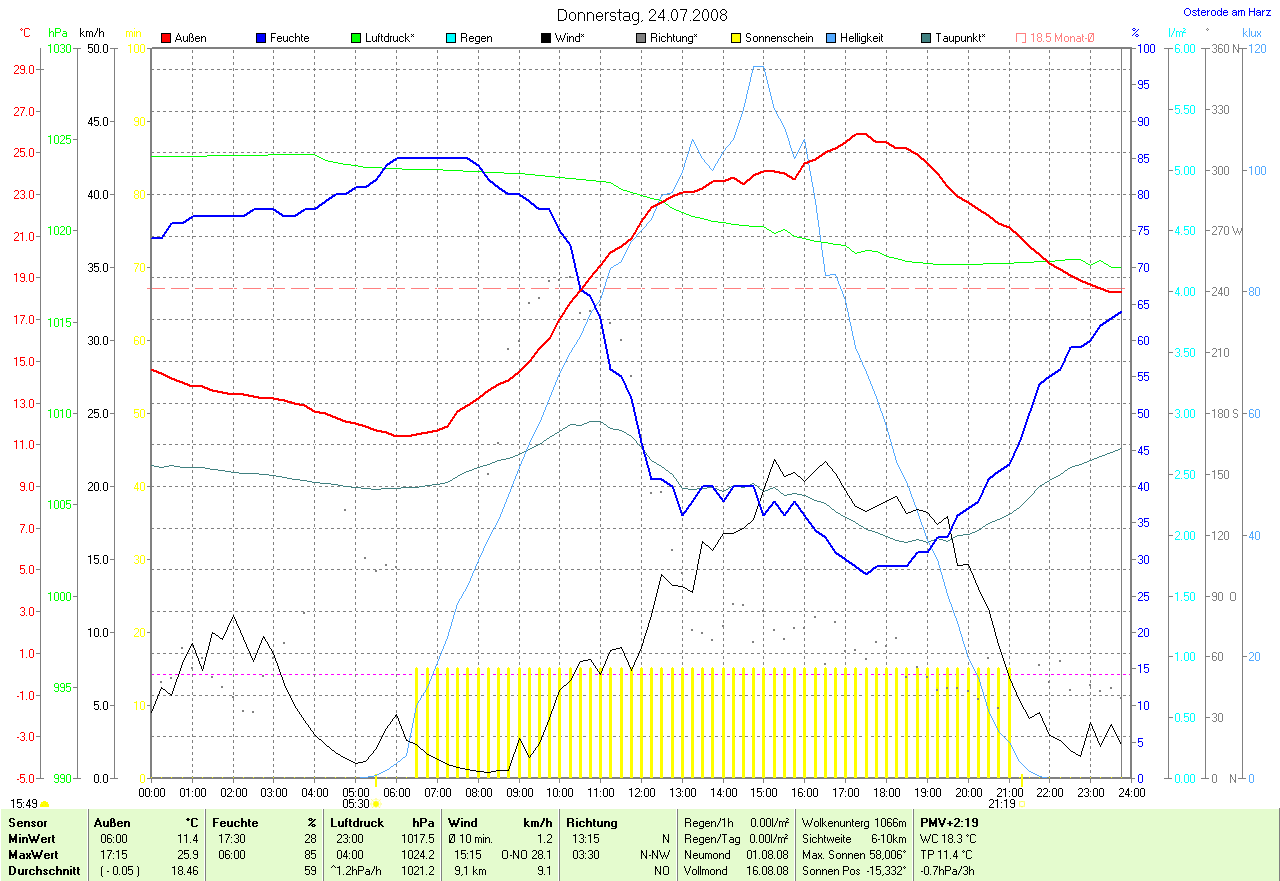Toggle the 18.5 Monat-Ø average box
This screenshot has height=881, width=1280.
coord(1021,38)
